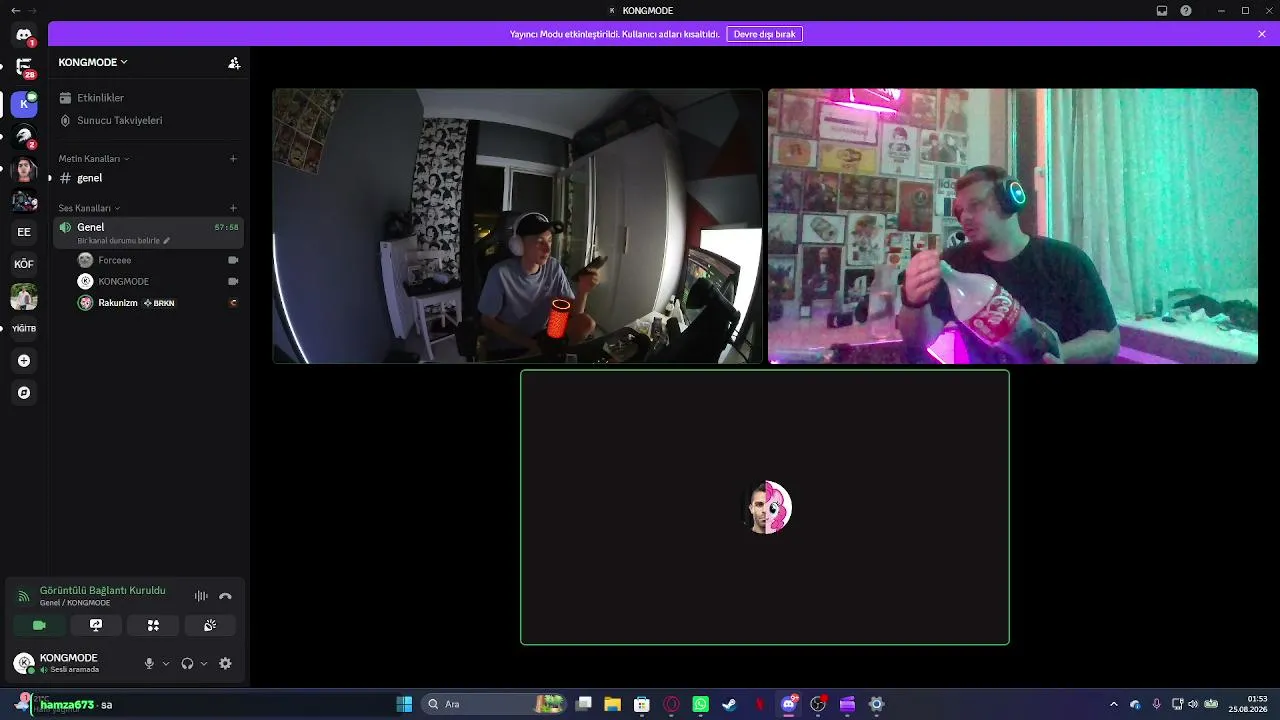
Task: Share your screen
Action: coord(96,625)
